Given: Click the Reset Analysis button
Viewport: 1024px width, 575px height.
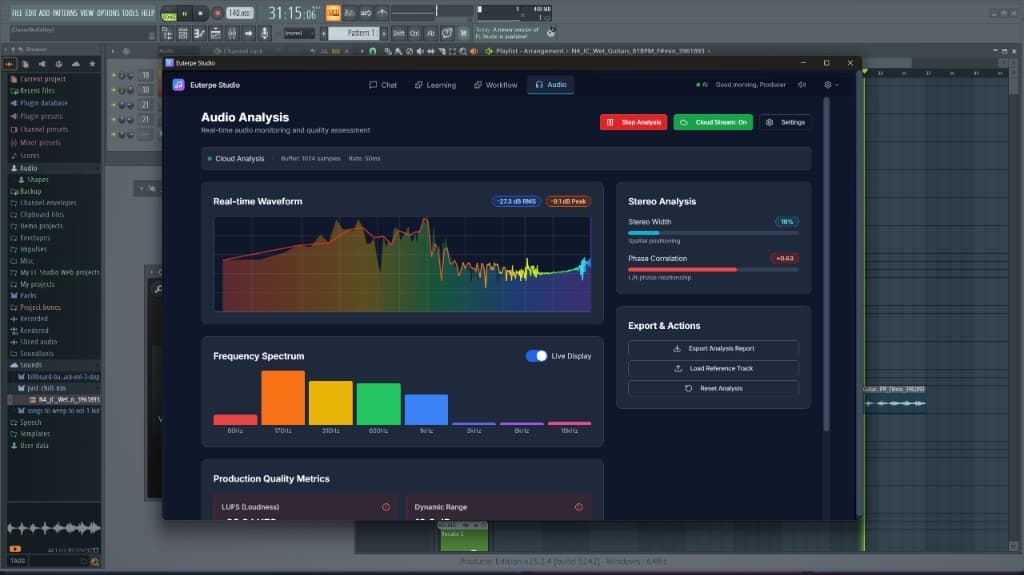Looking at the screenshot, I should point(713,389).
